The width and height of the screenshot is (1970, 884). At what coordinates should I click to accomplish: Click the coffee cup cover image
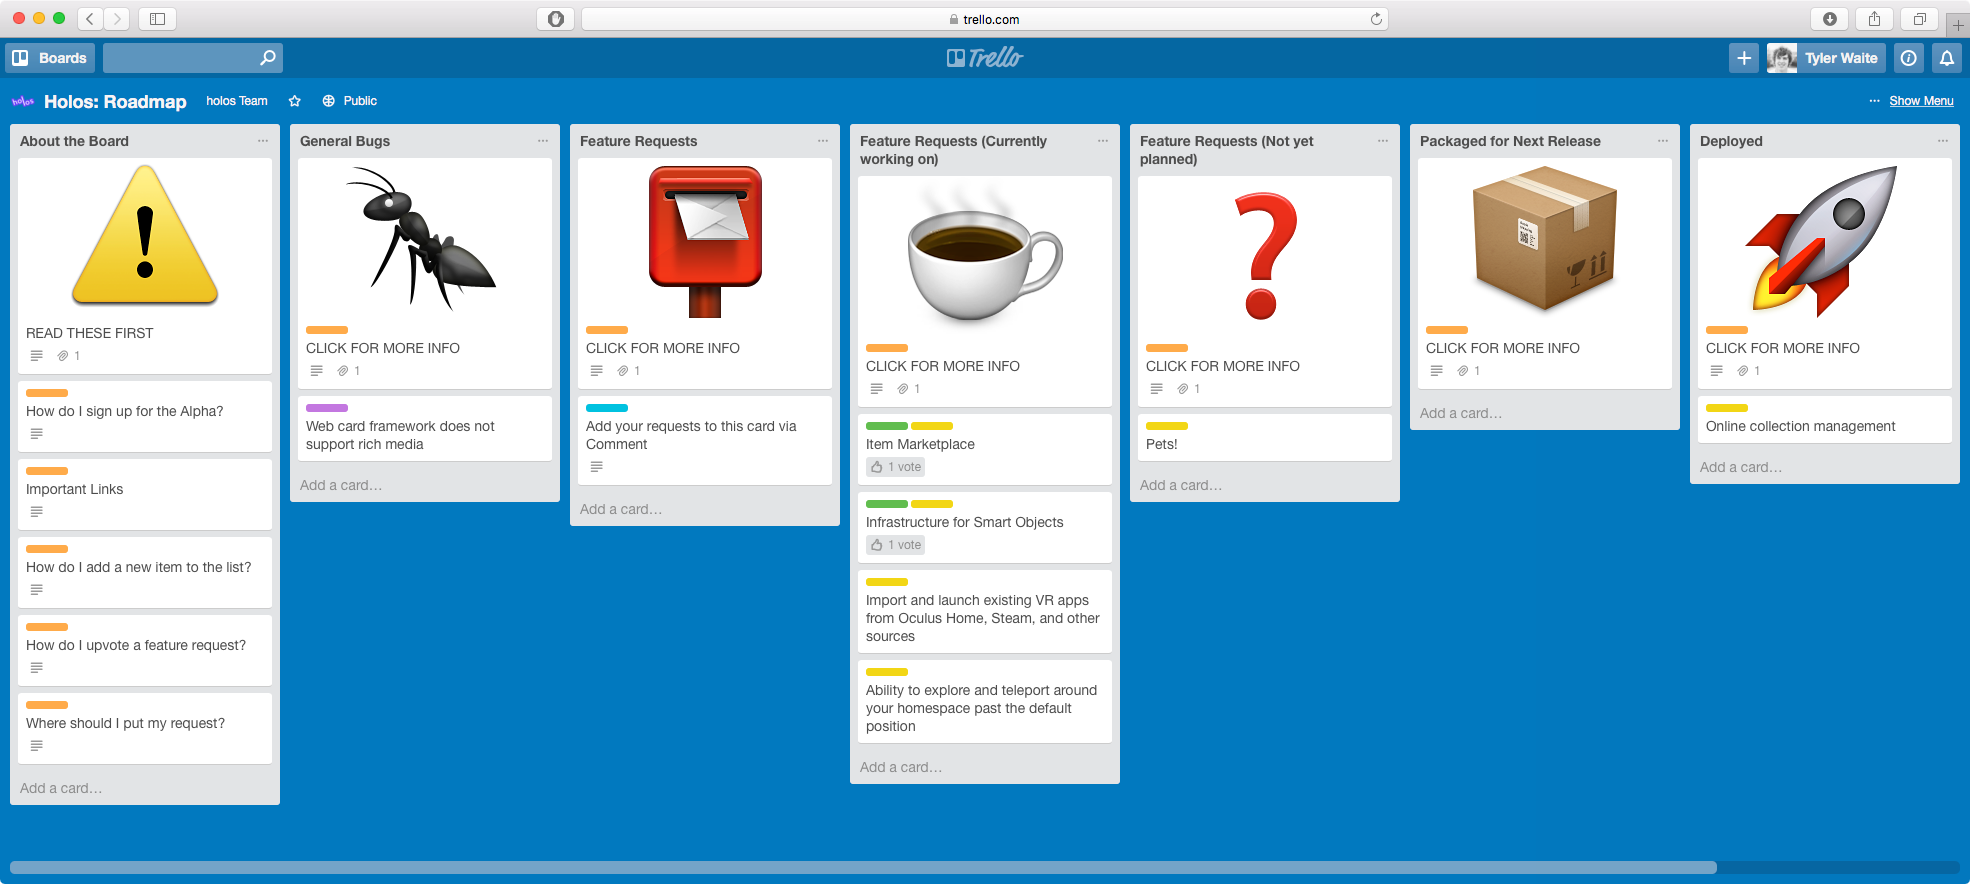click(x=985, y=258)
